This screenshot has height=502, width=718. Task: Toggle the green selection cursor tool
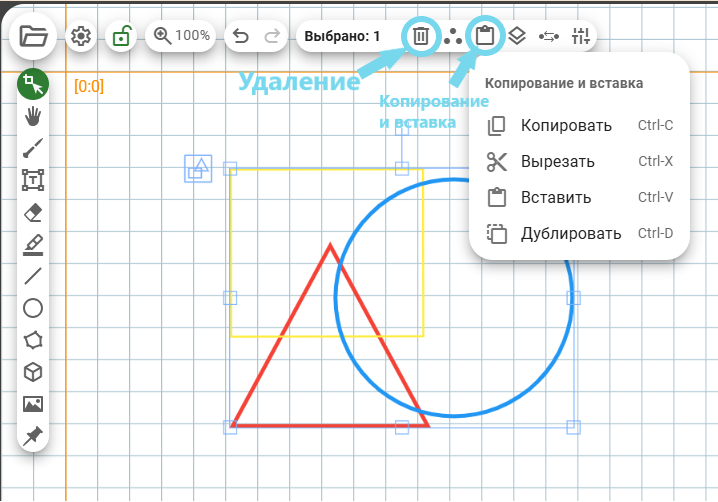pos(33,85)
